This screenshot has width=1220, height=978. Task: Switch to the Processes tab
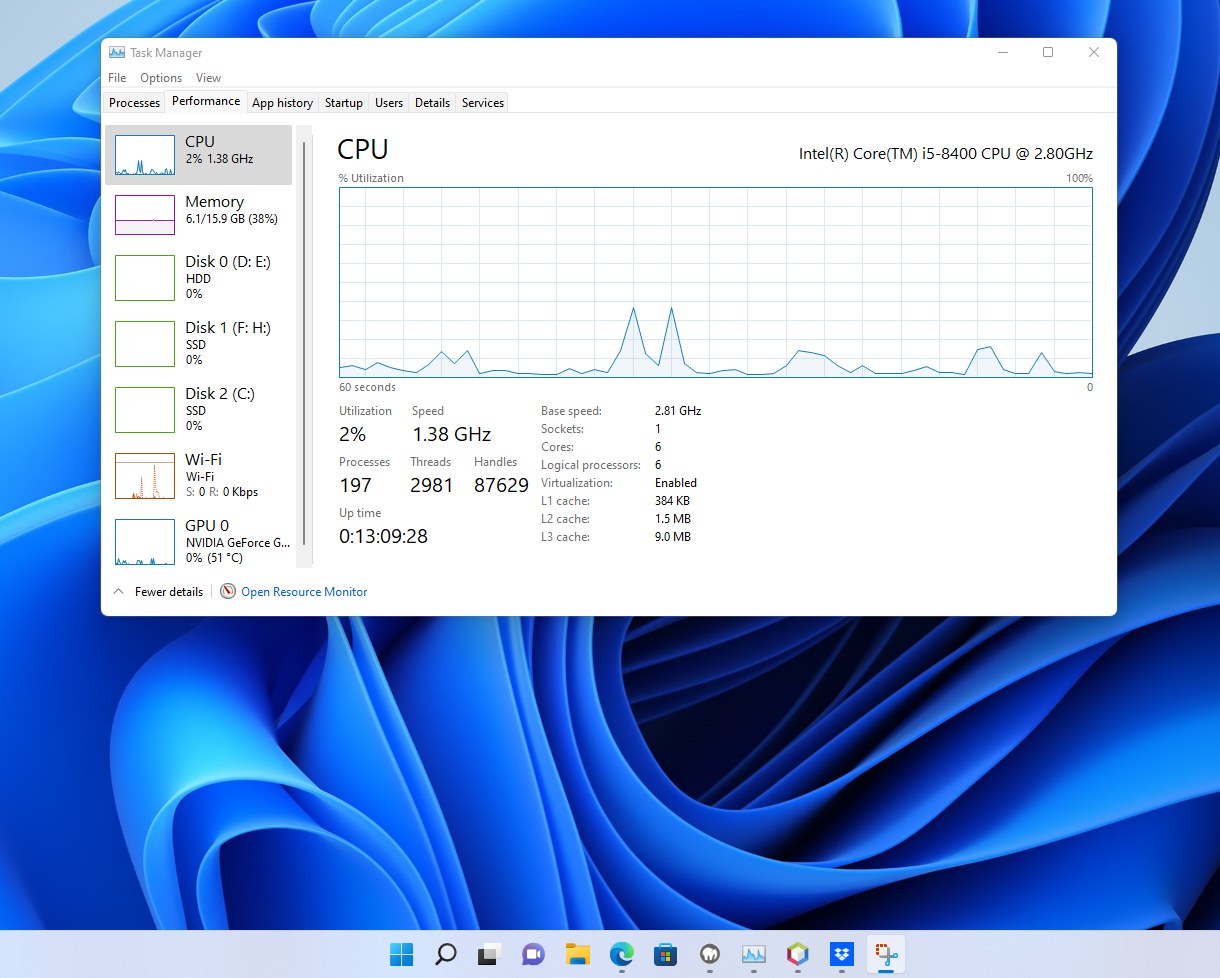click(x=134, y=102)
